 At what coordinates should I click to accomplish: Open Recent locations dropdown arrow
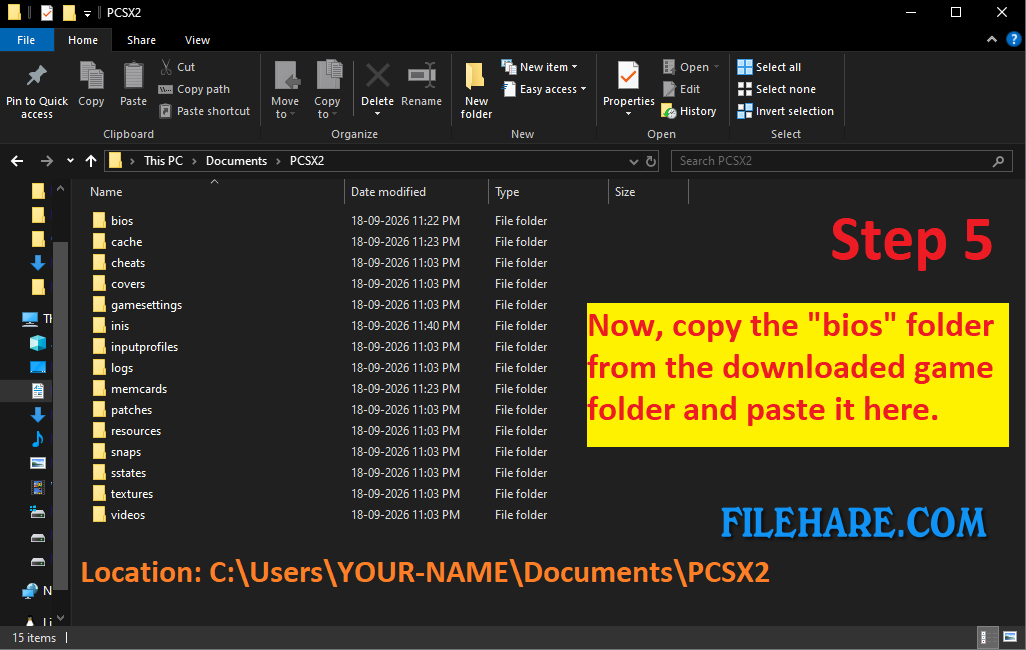(70, 161)
